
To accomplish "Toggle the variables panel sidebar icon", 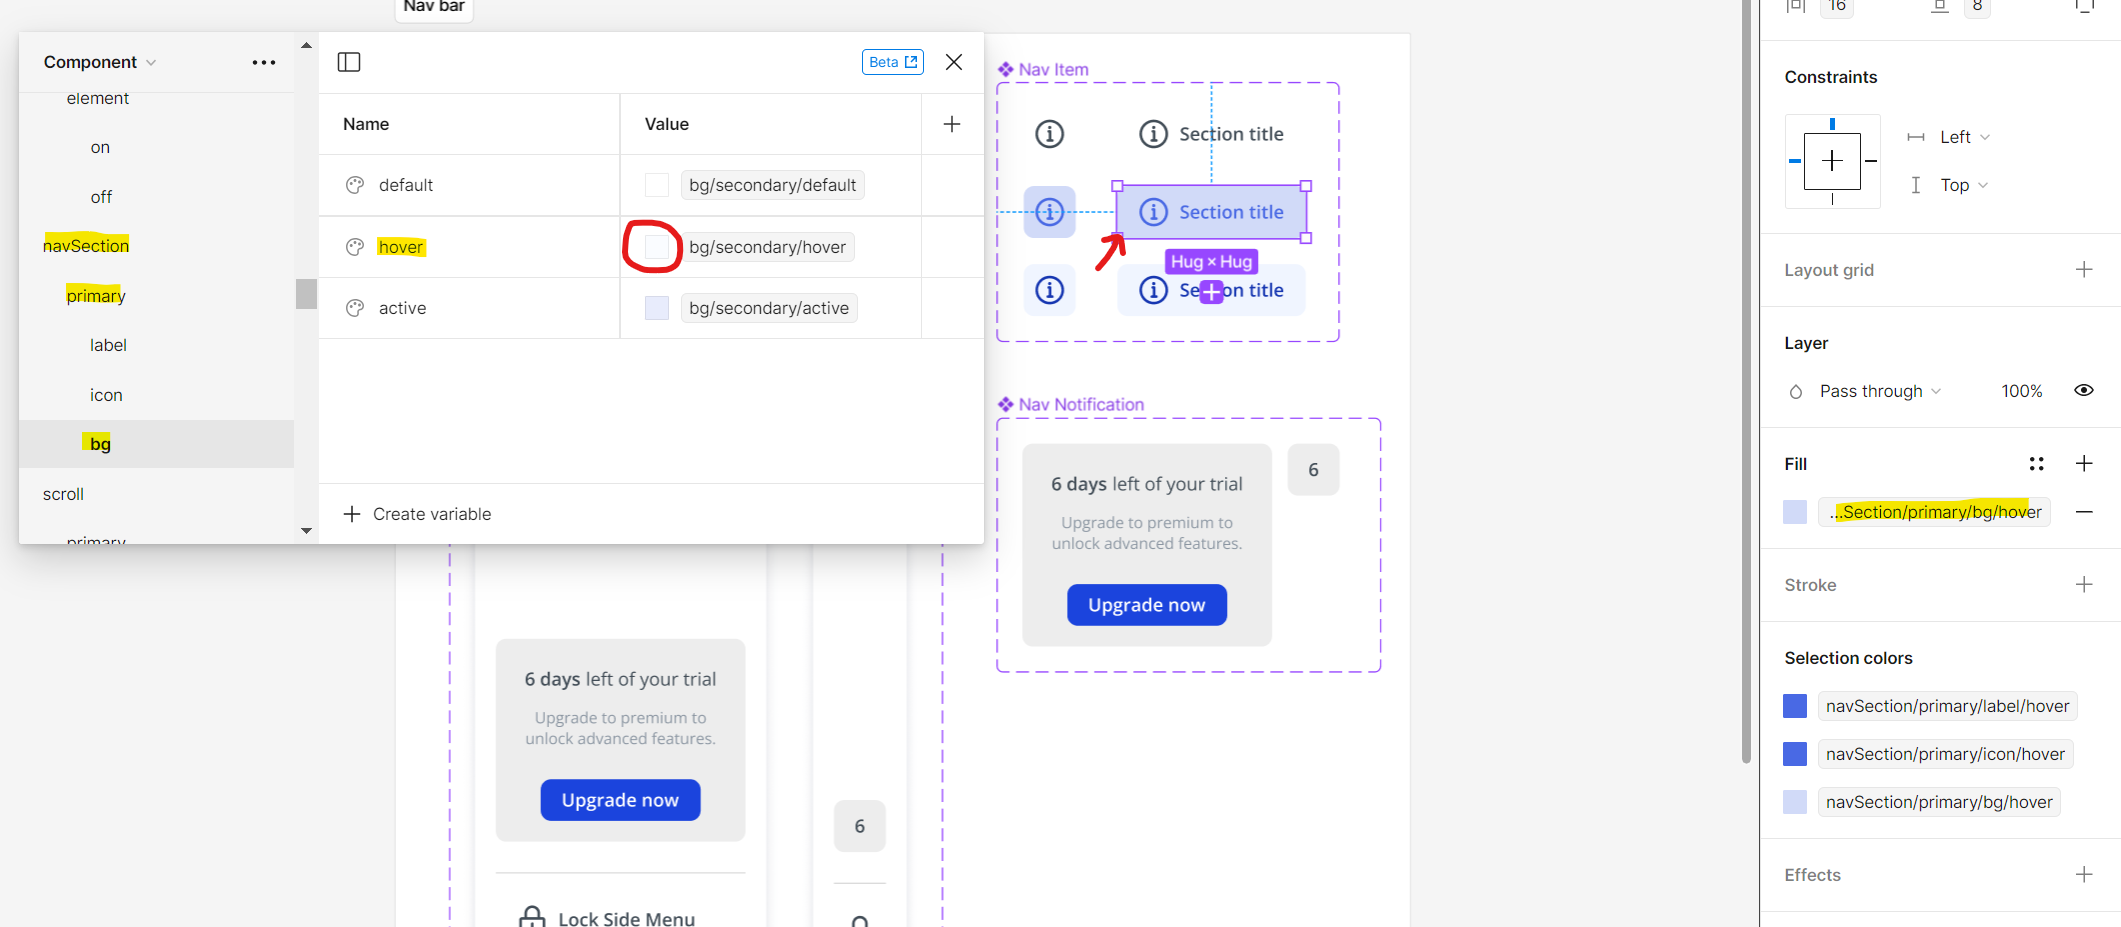I will tap(349, 62).
